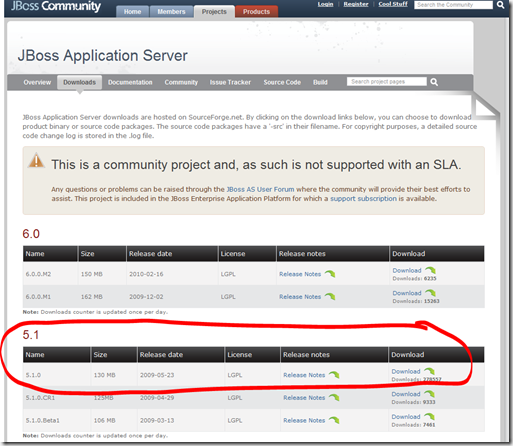Open the Products tab

pos(256,12)
